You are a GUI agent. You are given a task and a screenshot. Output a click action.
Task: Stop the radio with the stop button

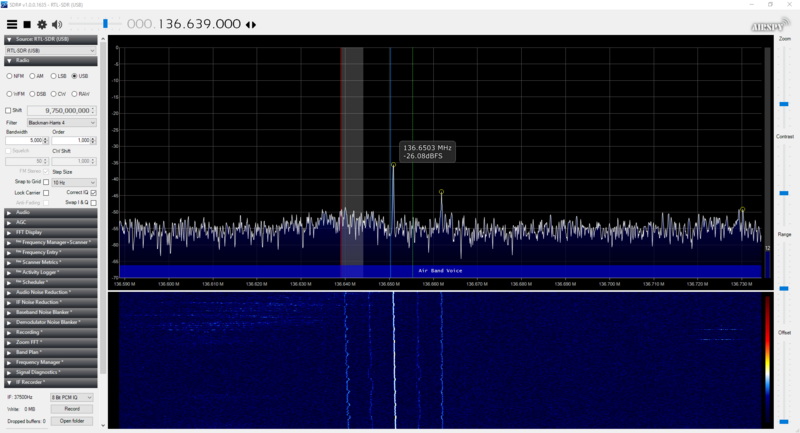pyautogui.click(x=27, y=24)
